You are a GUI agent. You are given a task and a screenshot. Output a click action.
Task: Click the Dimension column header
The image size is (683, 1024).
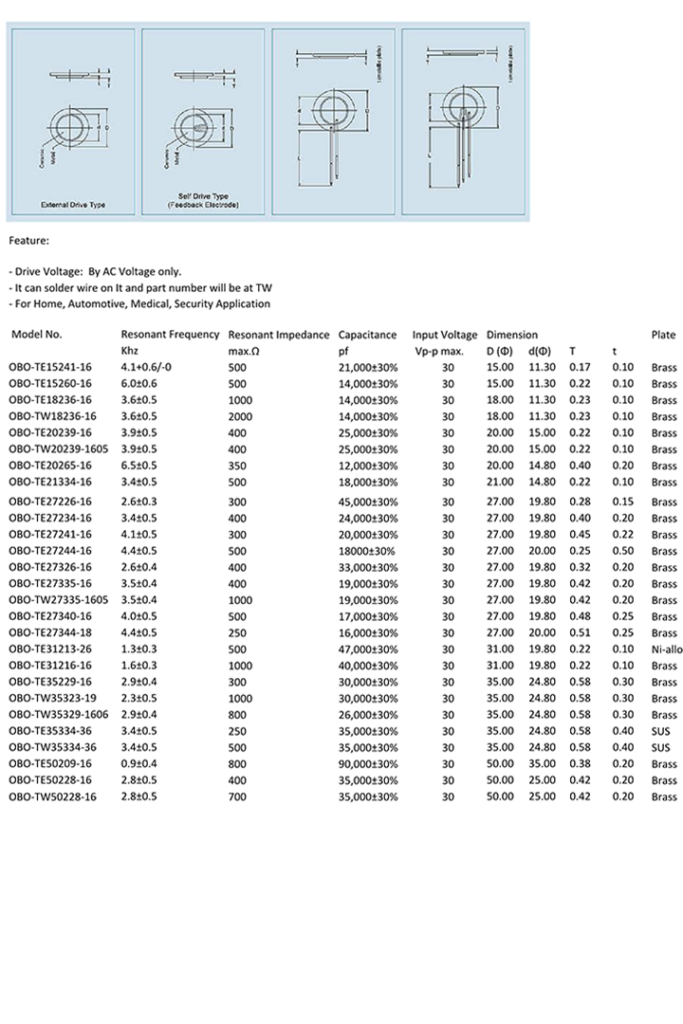coord(512,334)
